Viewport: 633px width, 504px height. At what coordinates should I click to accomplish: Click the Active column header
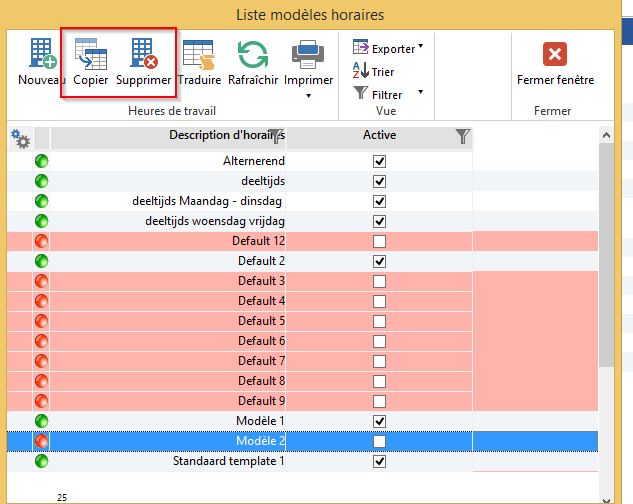(379, 136)
